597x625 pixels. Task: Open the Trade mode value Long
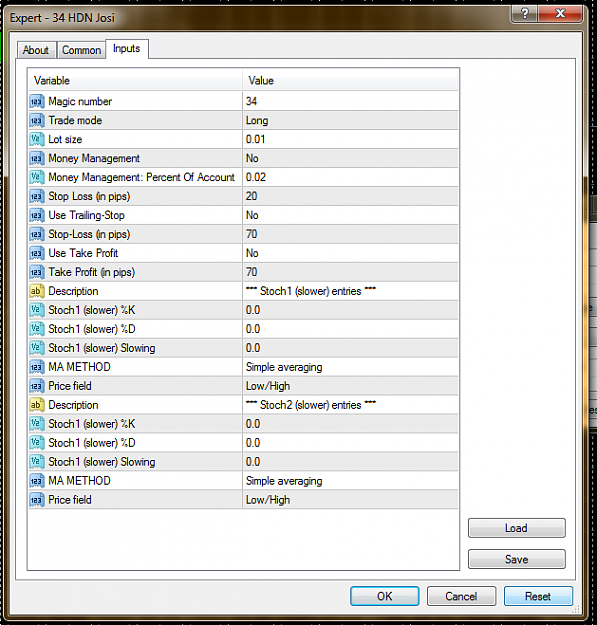tap(350, 120)
